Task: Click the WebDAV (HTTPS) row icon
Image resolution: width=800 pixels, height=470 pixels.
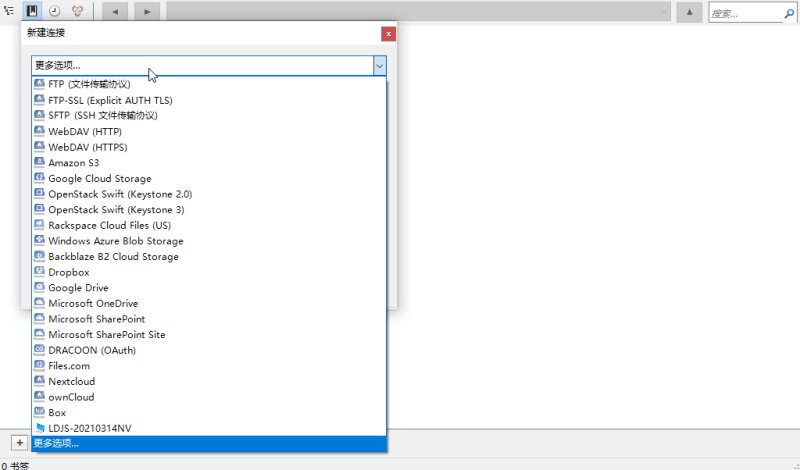Action: coord(39,146)
